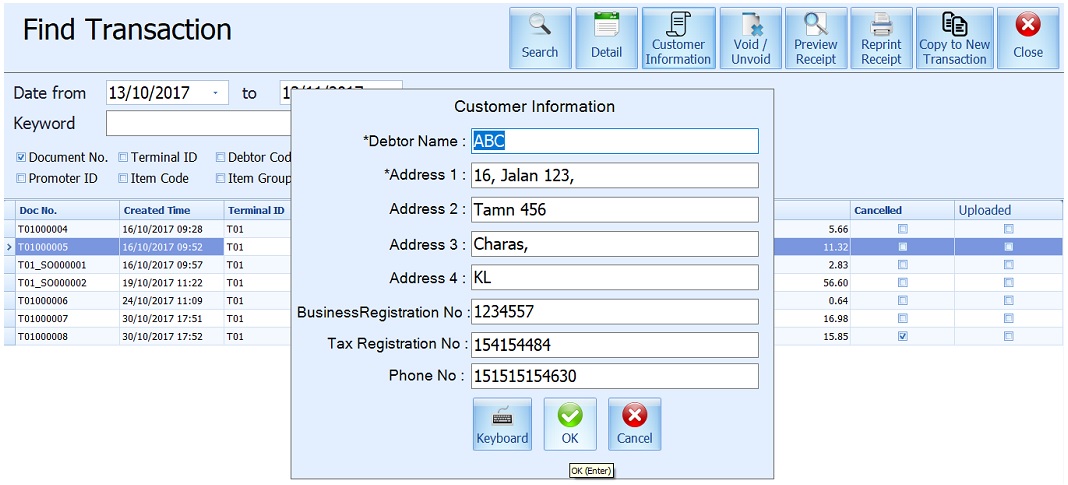Viewport: 1068px width, 485px height.
Task: Click the Reprint Receipt printer icon
Action: point(881,38)
